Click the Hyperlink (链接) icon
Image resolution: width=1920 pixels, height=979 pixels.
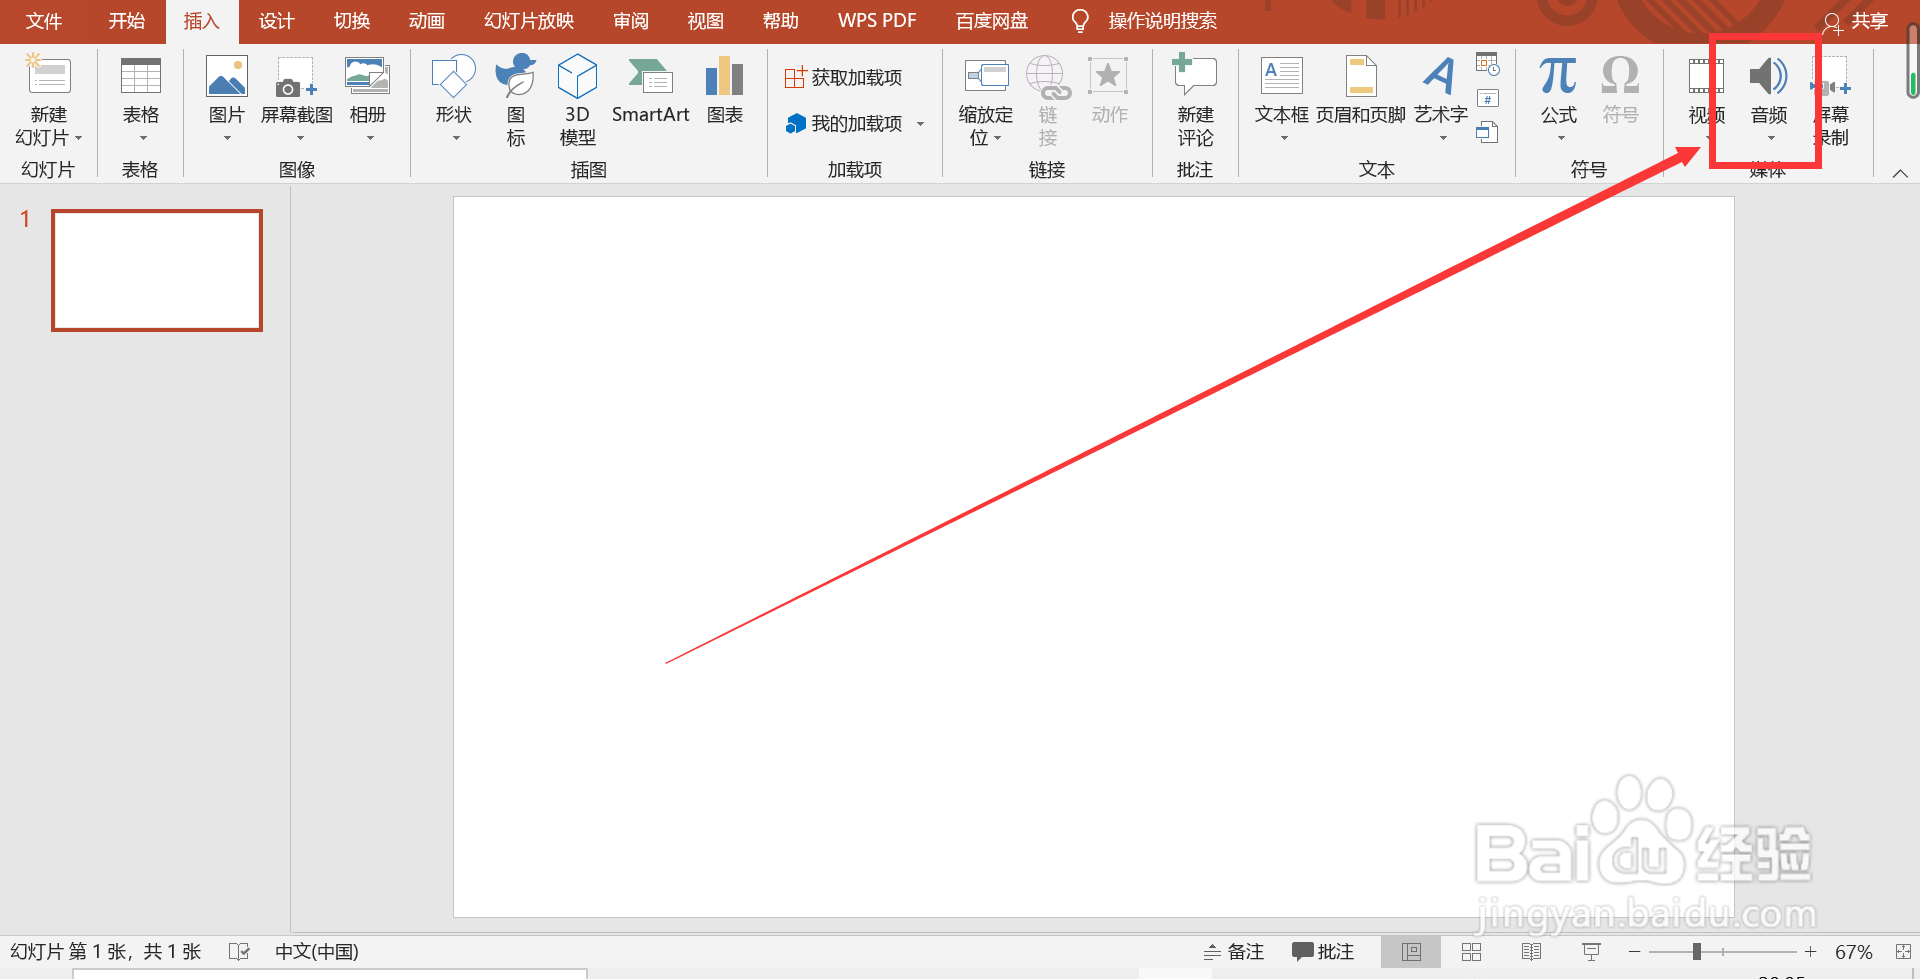[1047, 77]
